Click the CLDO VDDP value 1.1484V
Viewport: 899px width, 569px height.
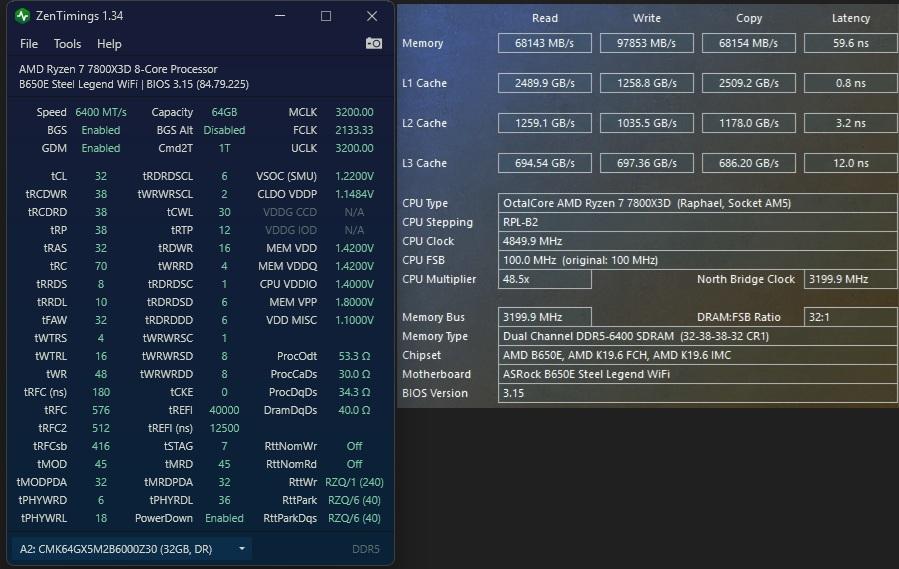pyautogui.click(x=354, y=194)
